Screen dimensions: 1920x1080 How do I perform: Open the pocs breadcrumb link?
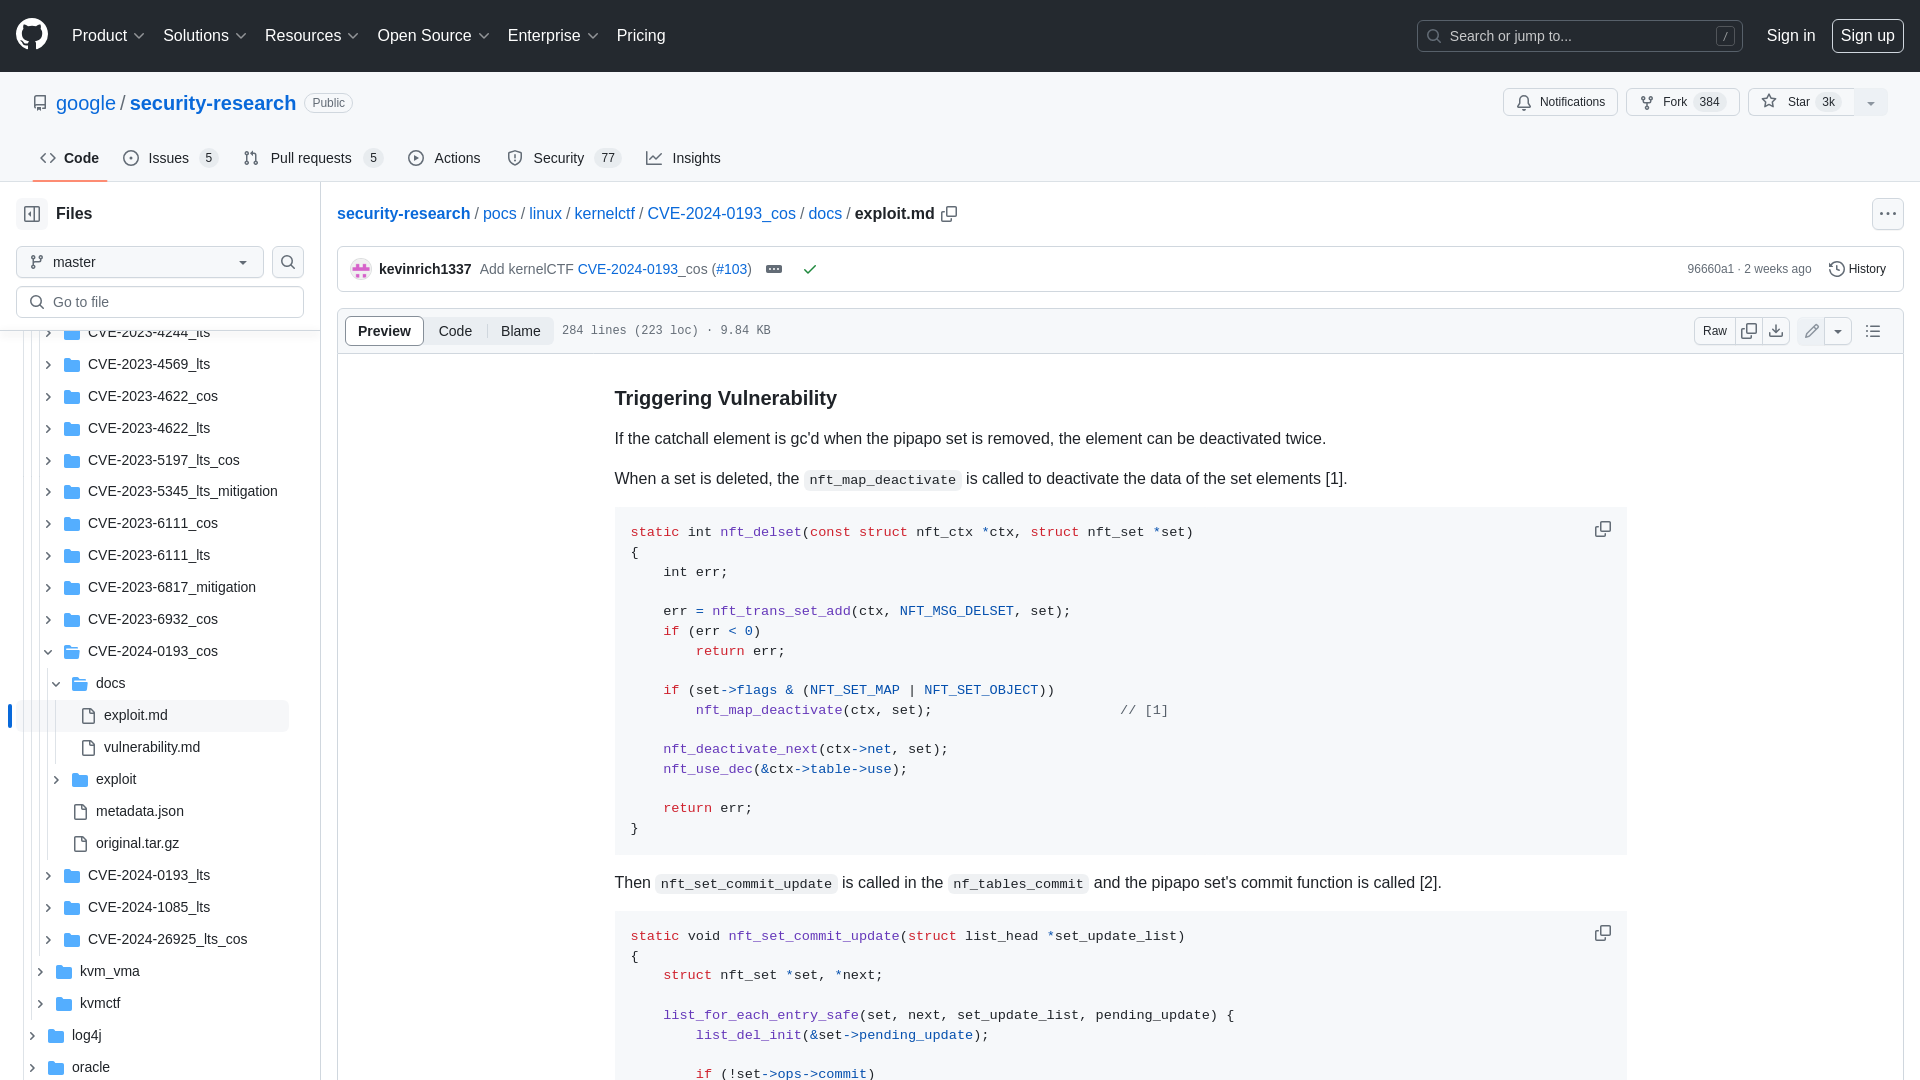(500, 214)
